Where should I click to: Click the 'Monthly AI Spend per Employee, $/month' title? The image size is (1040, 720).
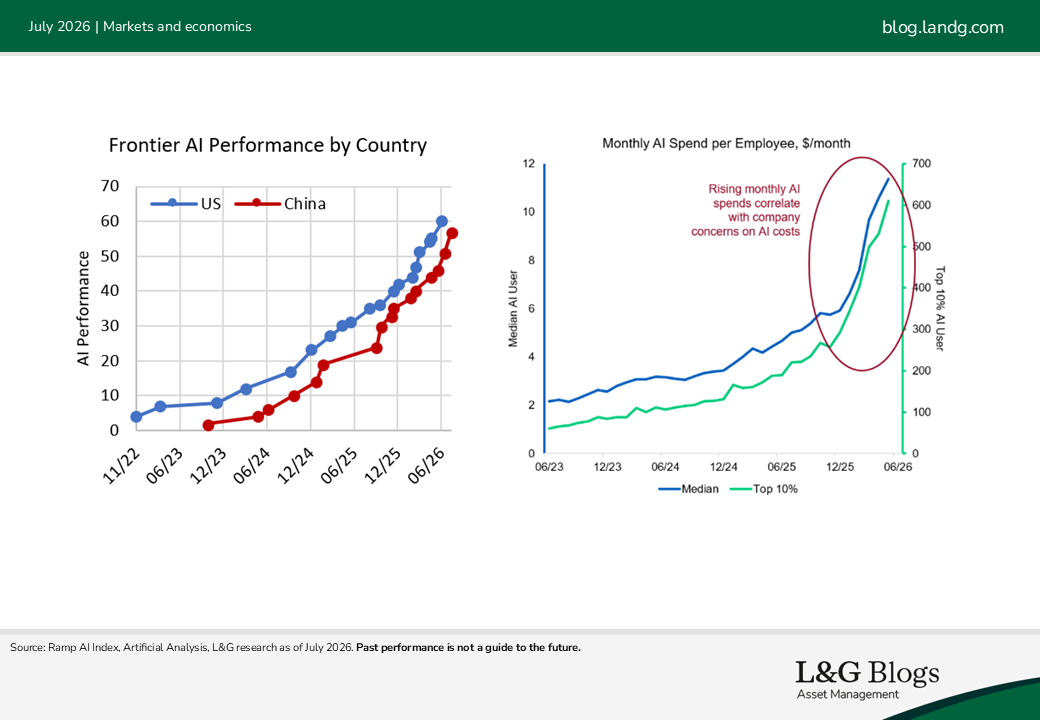tap(726, 143)
